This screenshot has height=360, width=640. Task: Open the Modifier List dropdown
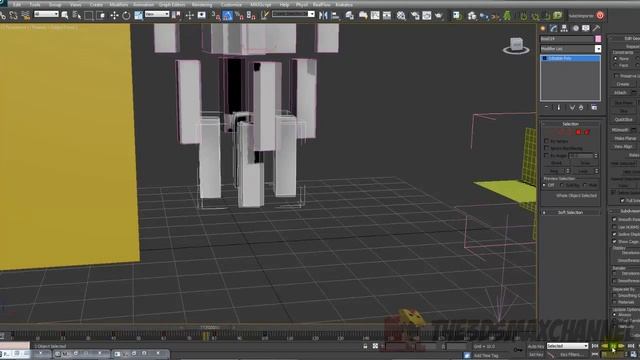tap(570, 49)
